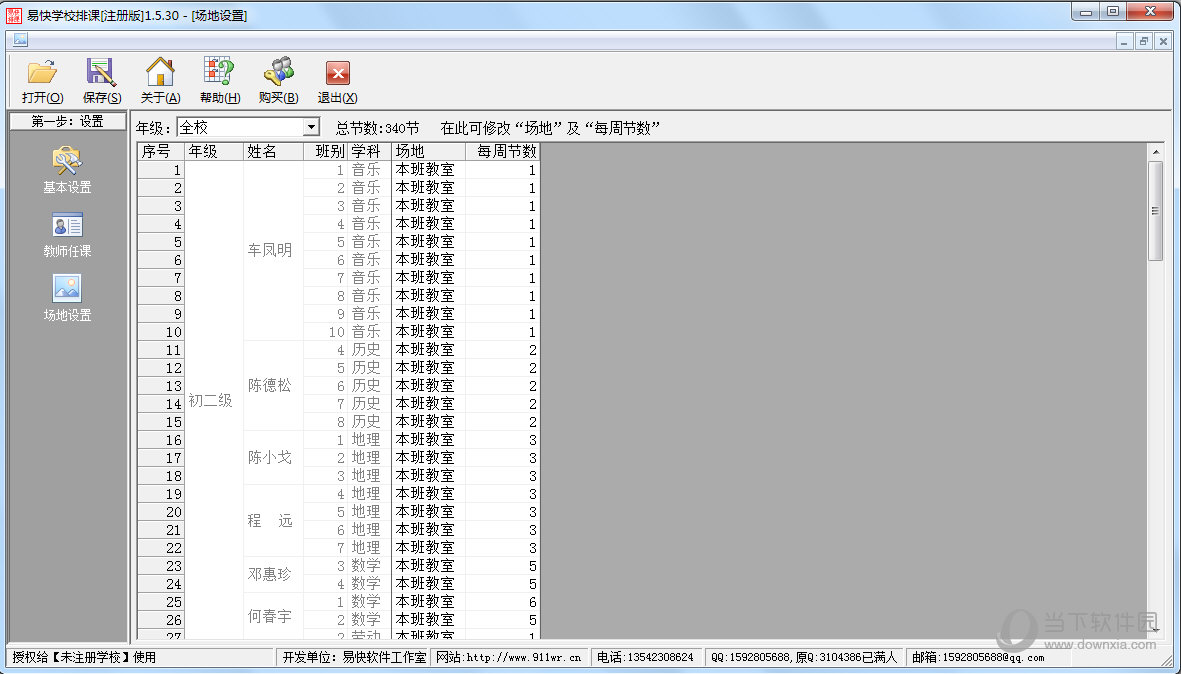Viewport: 1181px width, 674px height.
Task: Click the inner document icon in the menu strip
Action: 20,40
